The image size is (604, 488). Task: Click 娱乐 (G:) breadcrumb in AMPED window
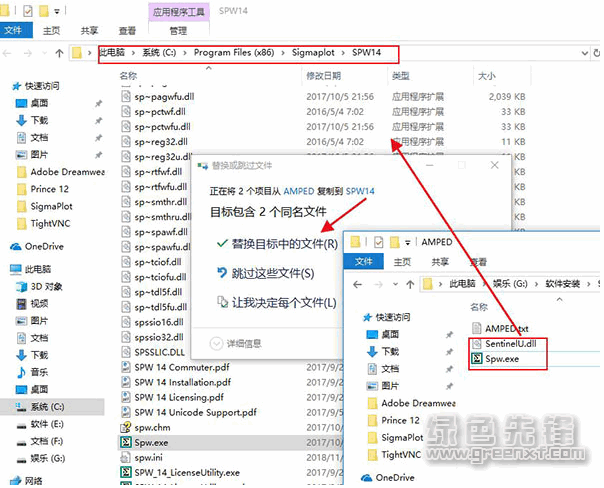[x=510, y=284]
